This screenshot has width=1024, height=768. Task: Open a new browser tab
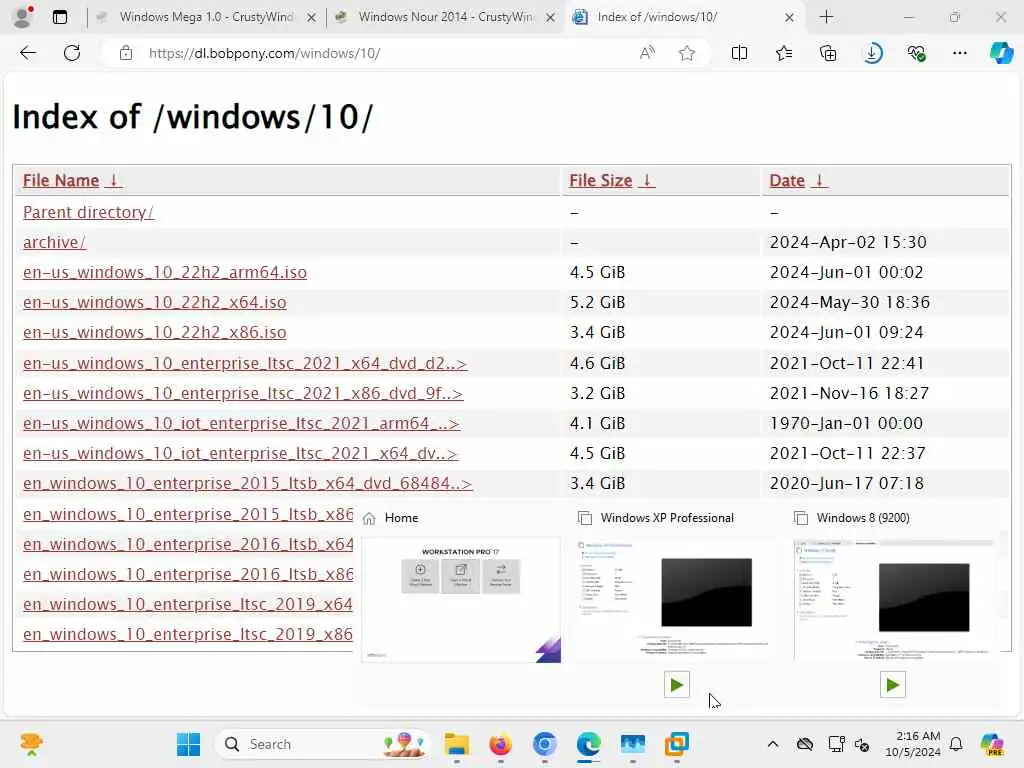tap(827, 17)
